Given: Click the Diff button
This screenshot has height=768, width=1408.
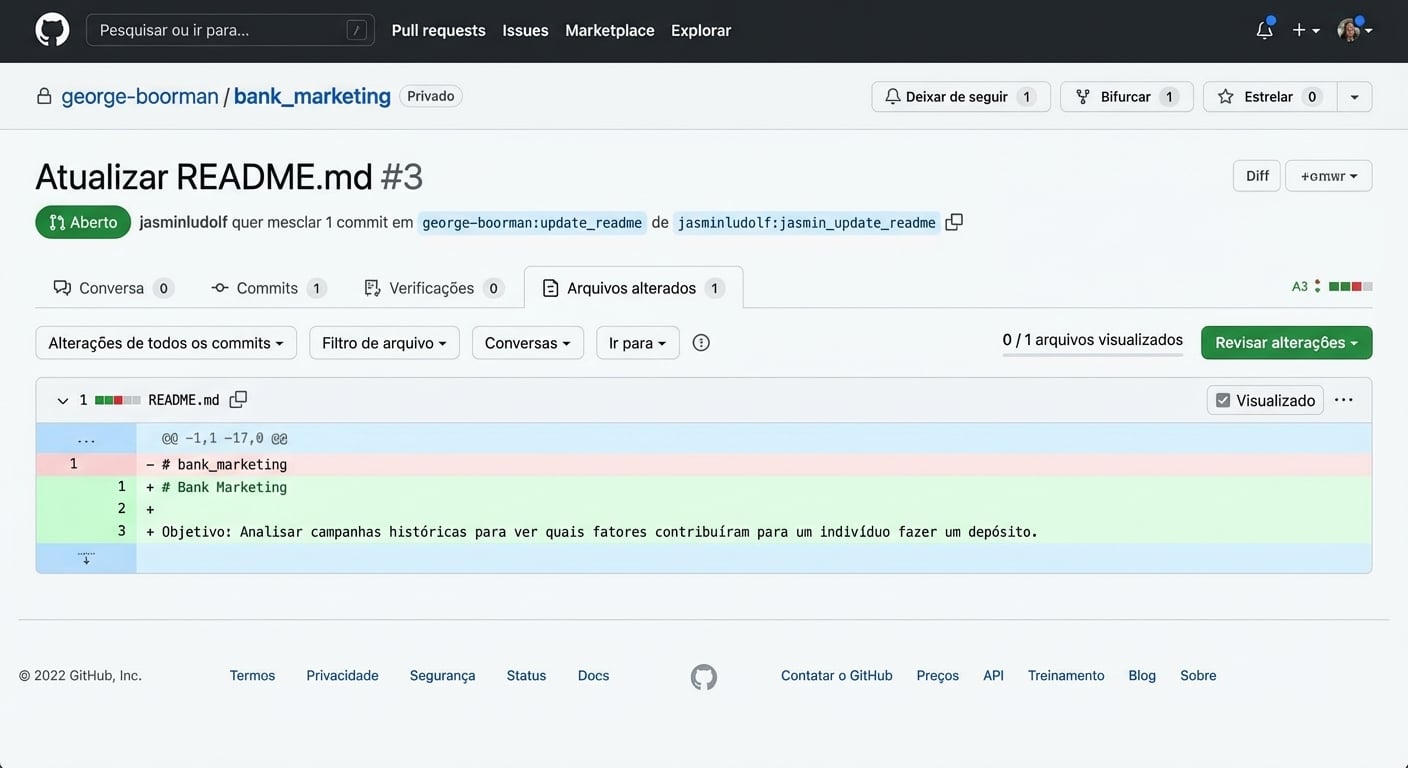Looking at the screenshot, I should [1257, 176].
